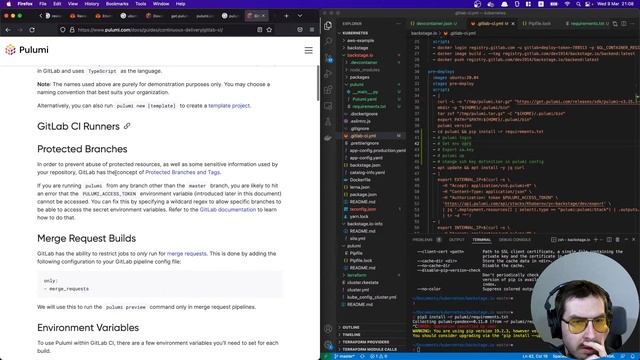Image resolution: width=640 pixels, height=360 pixels.
Task: Toggle Firefox reader view icon
Action: tap(259, 30)
